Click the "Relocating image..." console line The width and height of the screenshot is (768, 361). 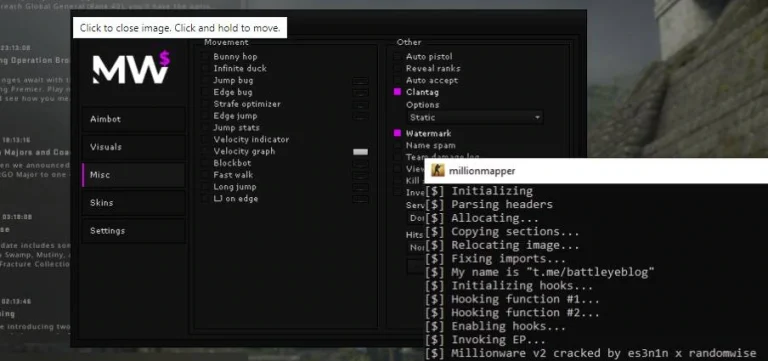[502, 245]
